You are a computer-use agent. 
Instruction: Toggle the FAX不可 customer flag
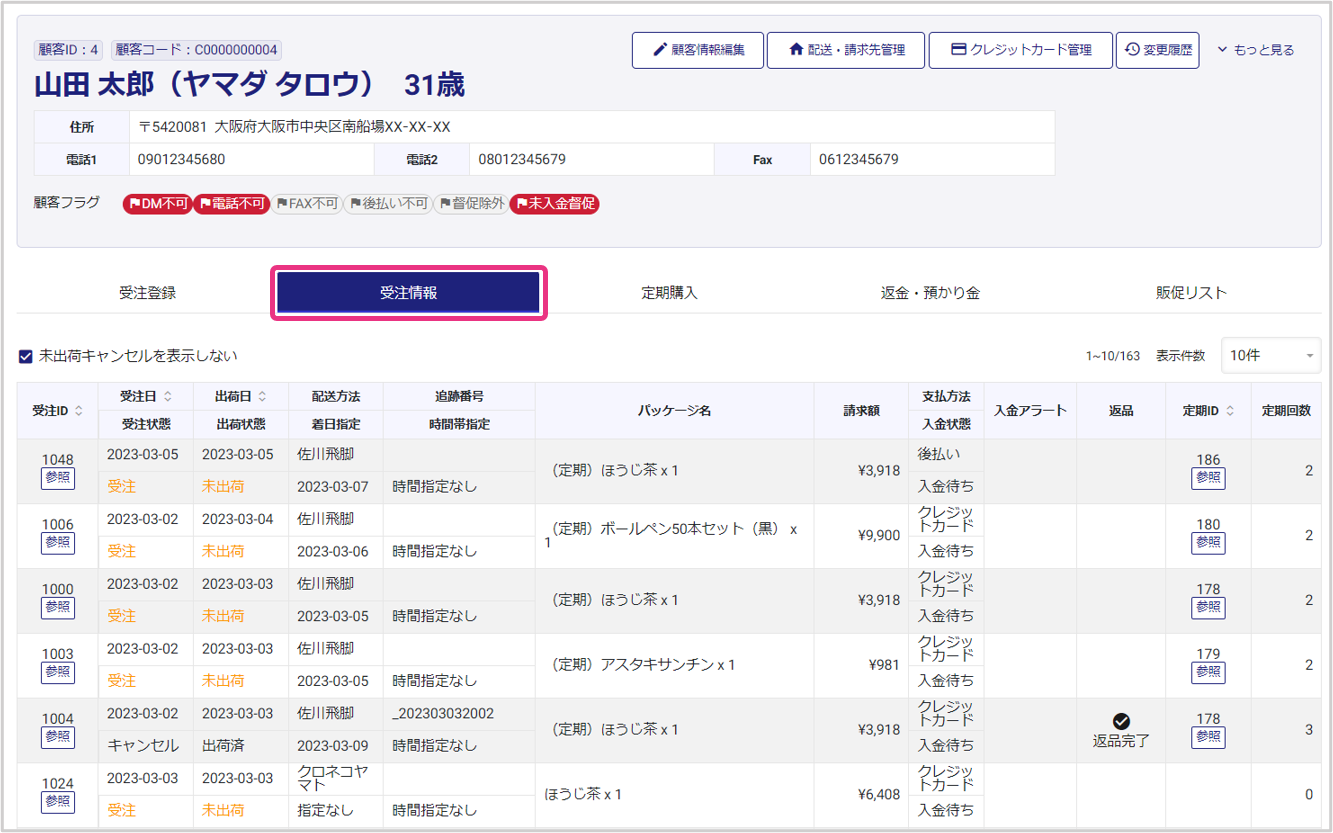tap(306, 204)
